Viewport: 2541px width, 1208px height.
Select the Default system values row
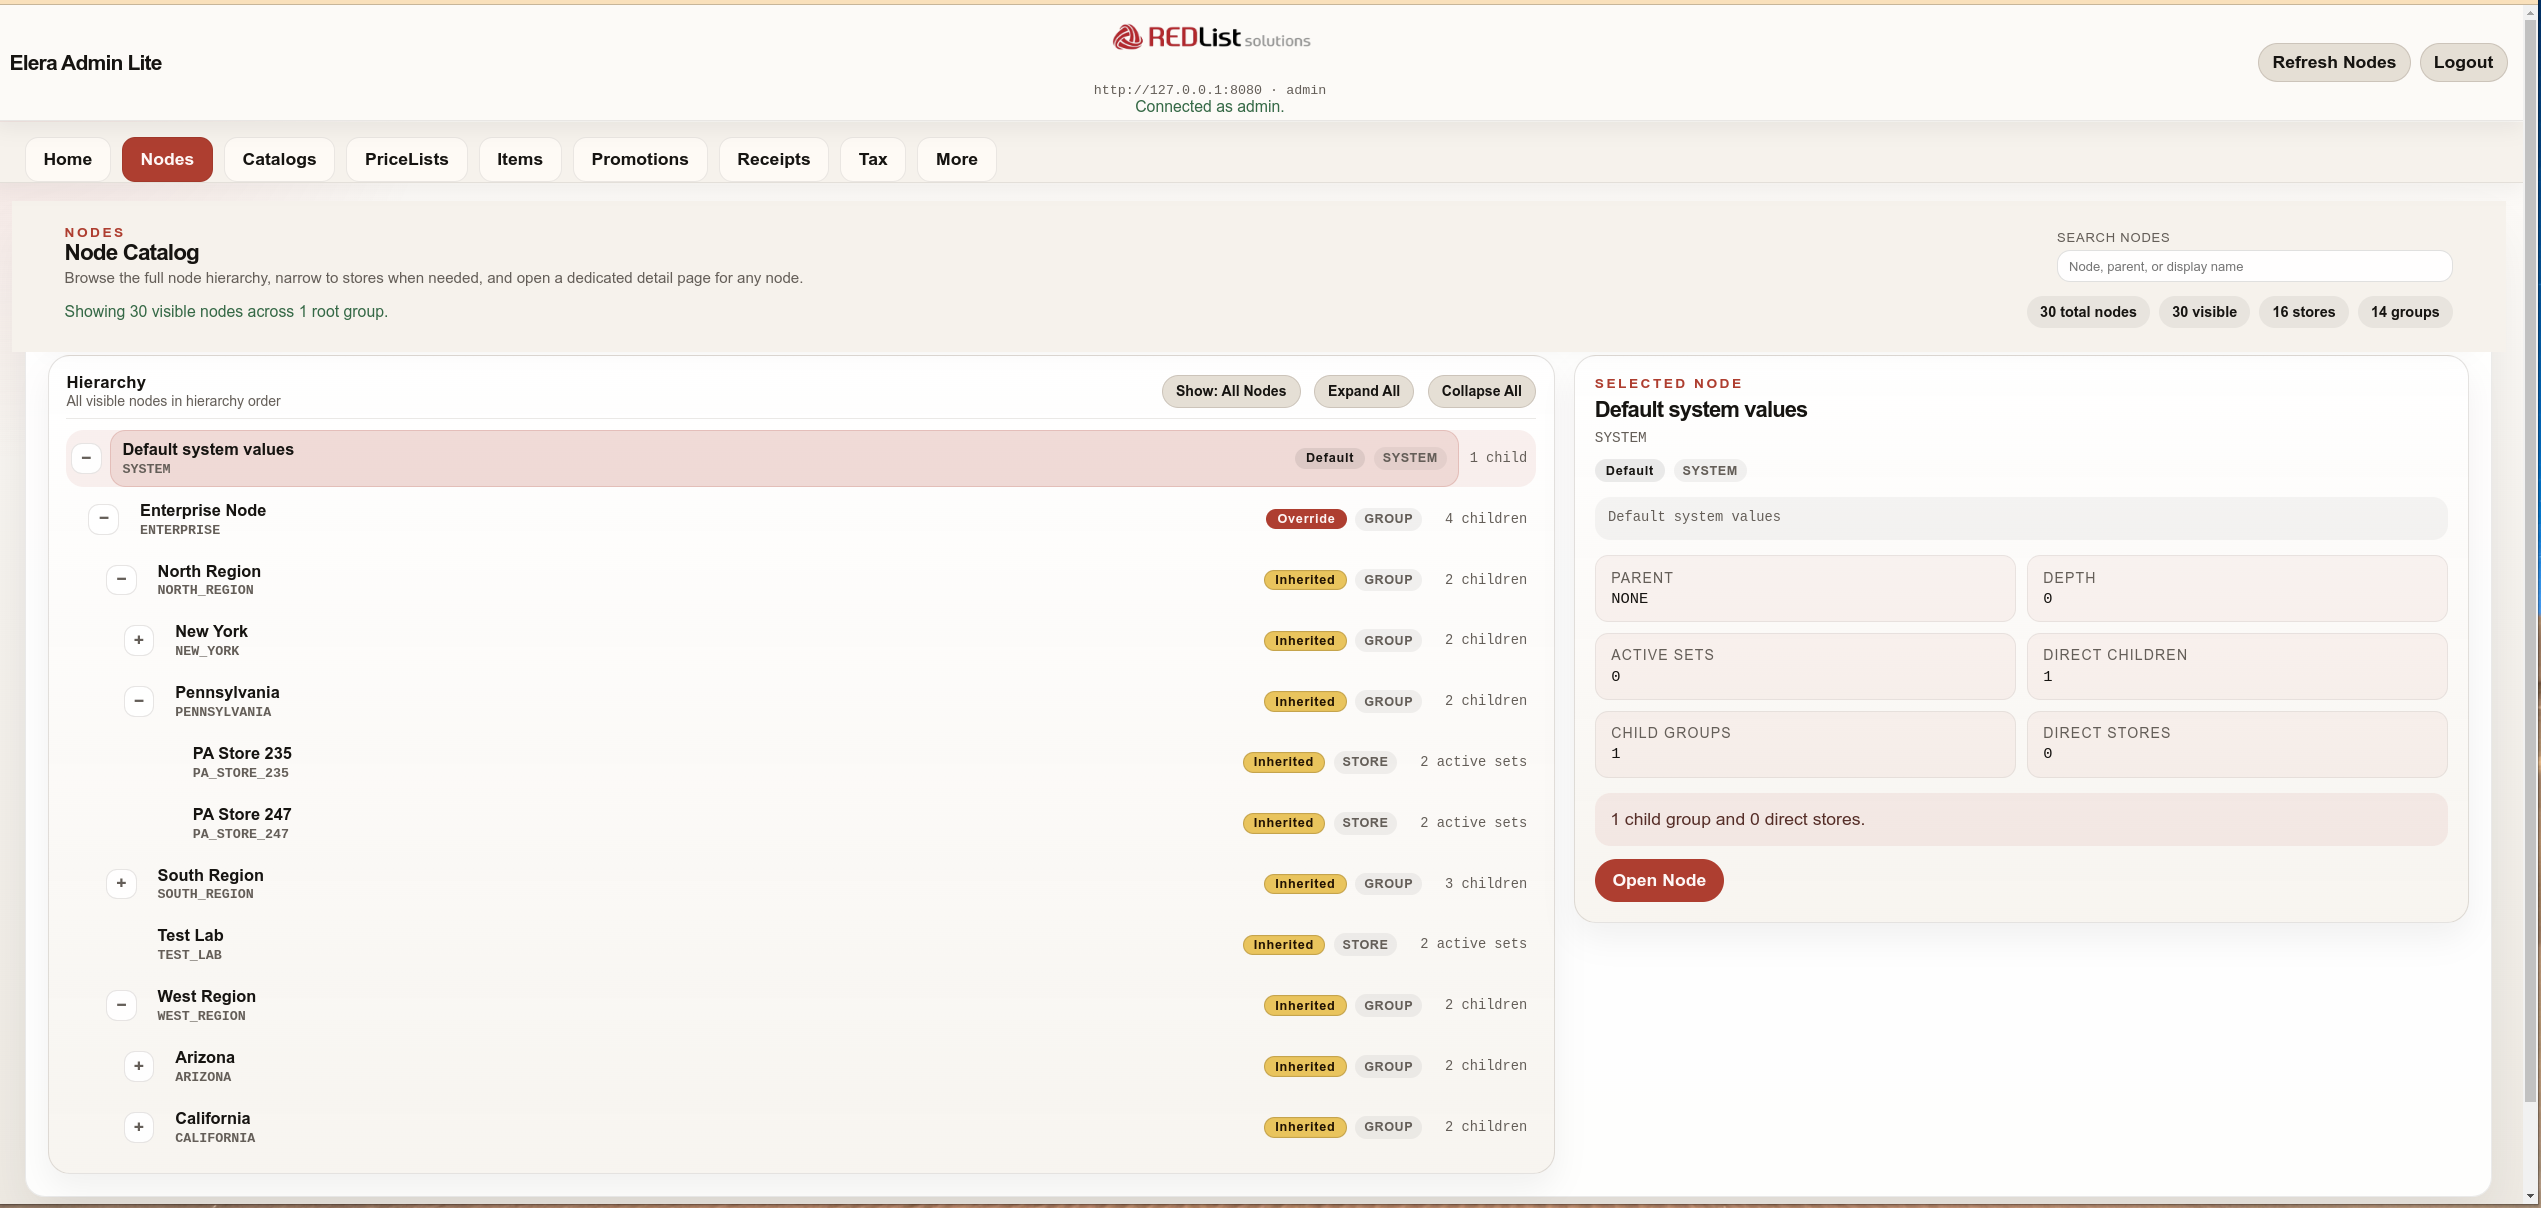[784, 458]
